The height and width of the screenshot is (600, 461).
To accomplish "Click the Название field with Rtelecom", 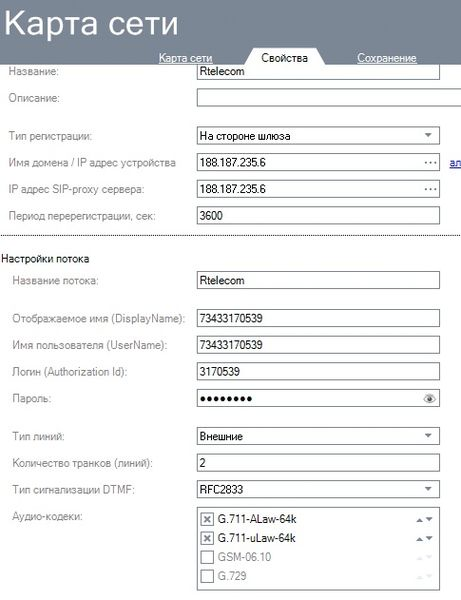I will (x=318, y=72).
